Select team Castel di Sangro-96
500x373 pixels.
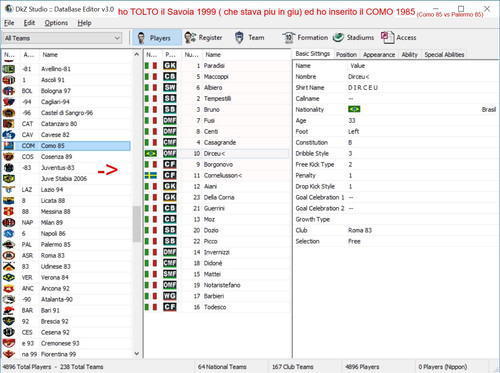pyautogui.click(x=67, y=113)
